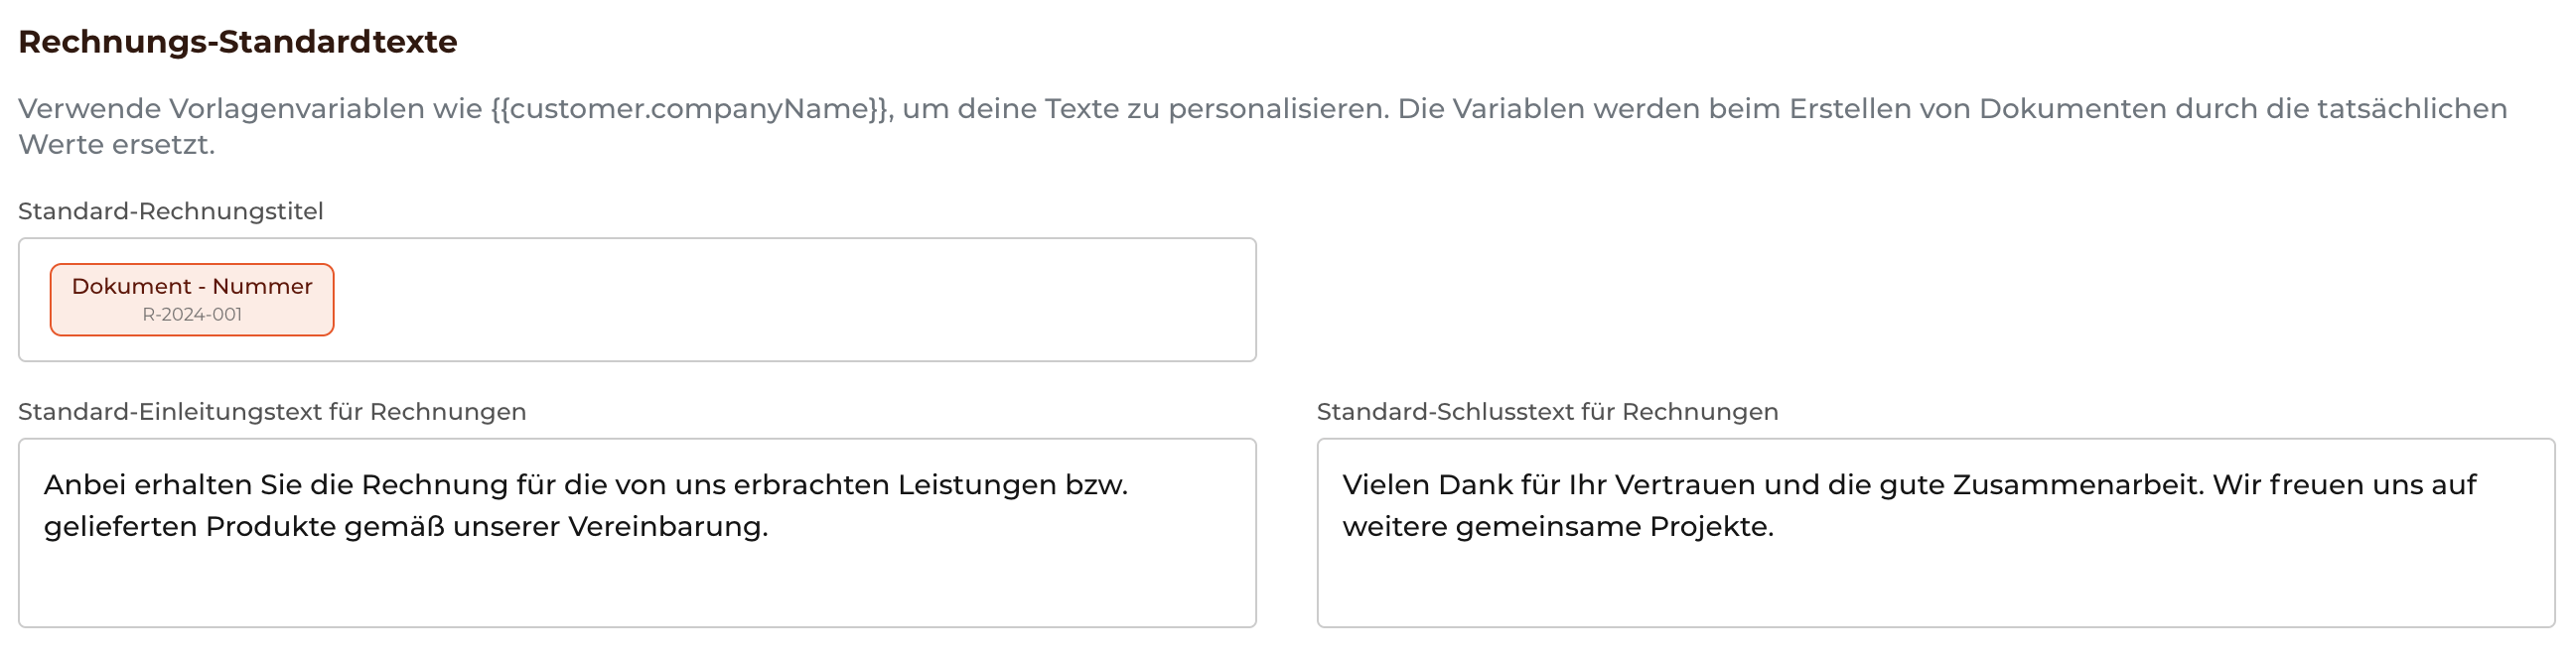
Task: Click the words Leistungen bzw. in the intro text
Action: tap(1013, 484)
